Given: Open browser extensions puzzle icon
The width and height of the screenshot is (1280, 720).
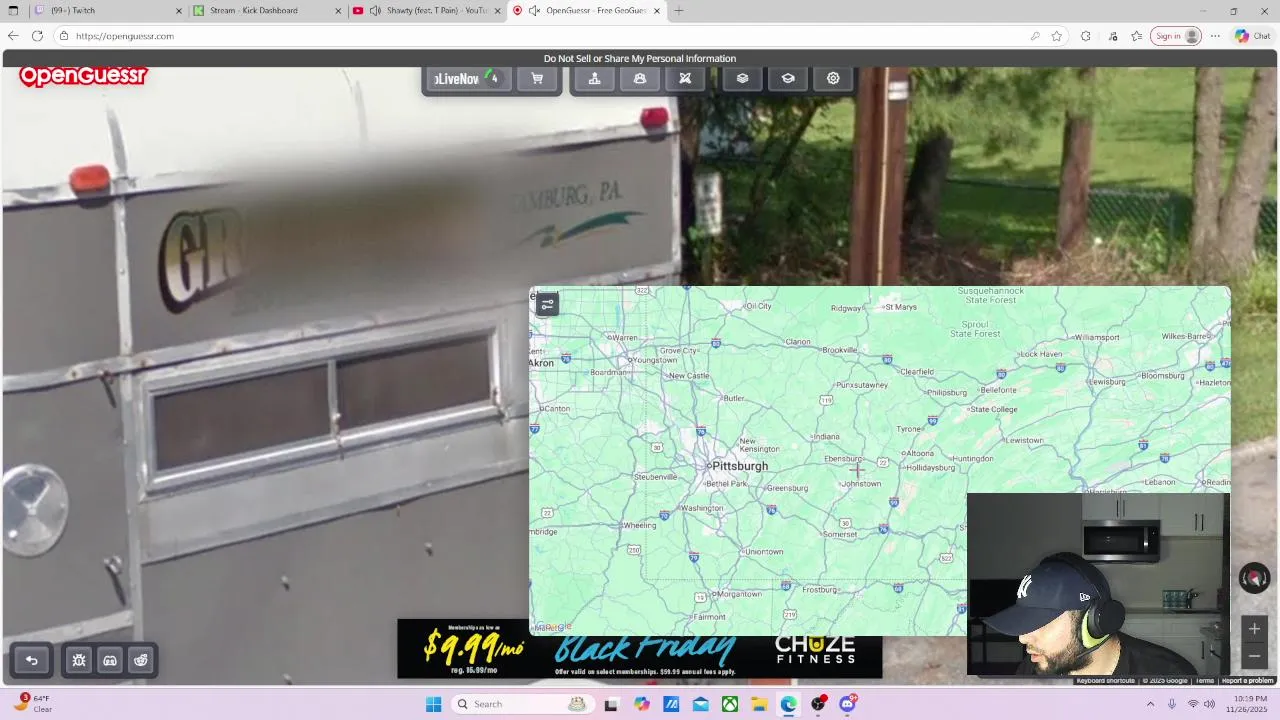Looking at the screenshot, I should [1086, 36].
